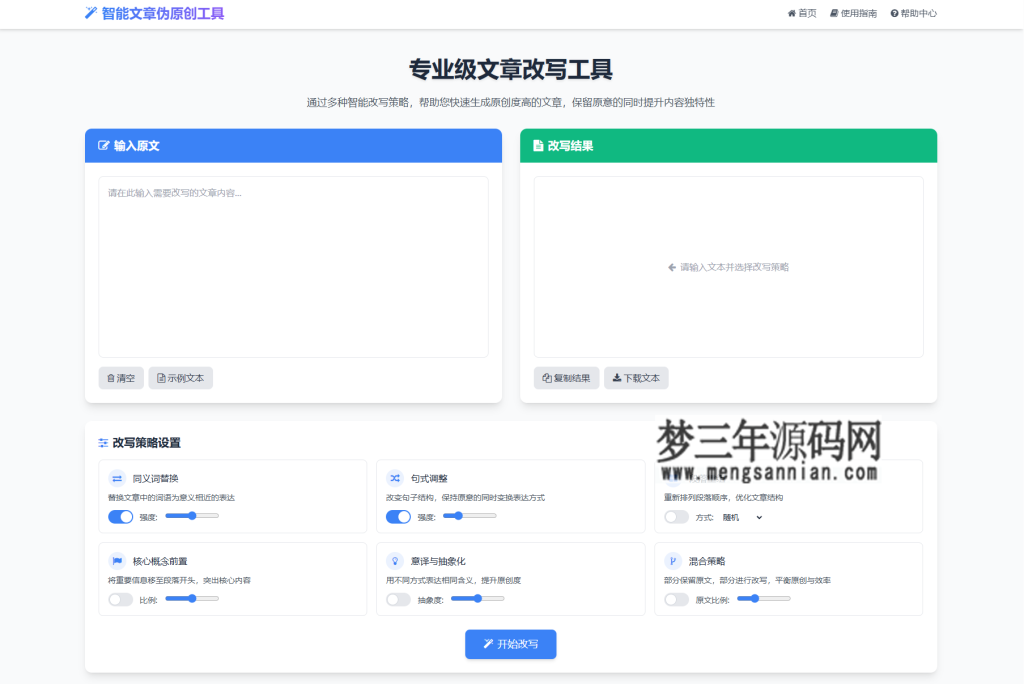Open the 使用指南 menu item

tap(854, 13)
